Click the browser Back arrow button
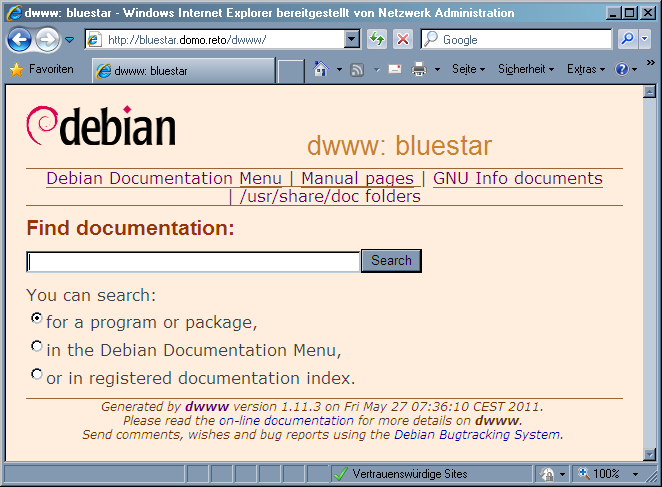Image resolution: width=662 pixels, height=487 pixels. click(x=19, y=40)
